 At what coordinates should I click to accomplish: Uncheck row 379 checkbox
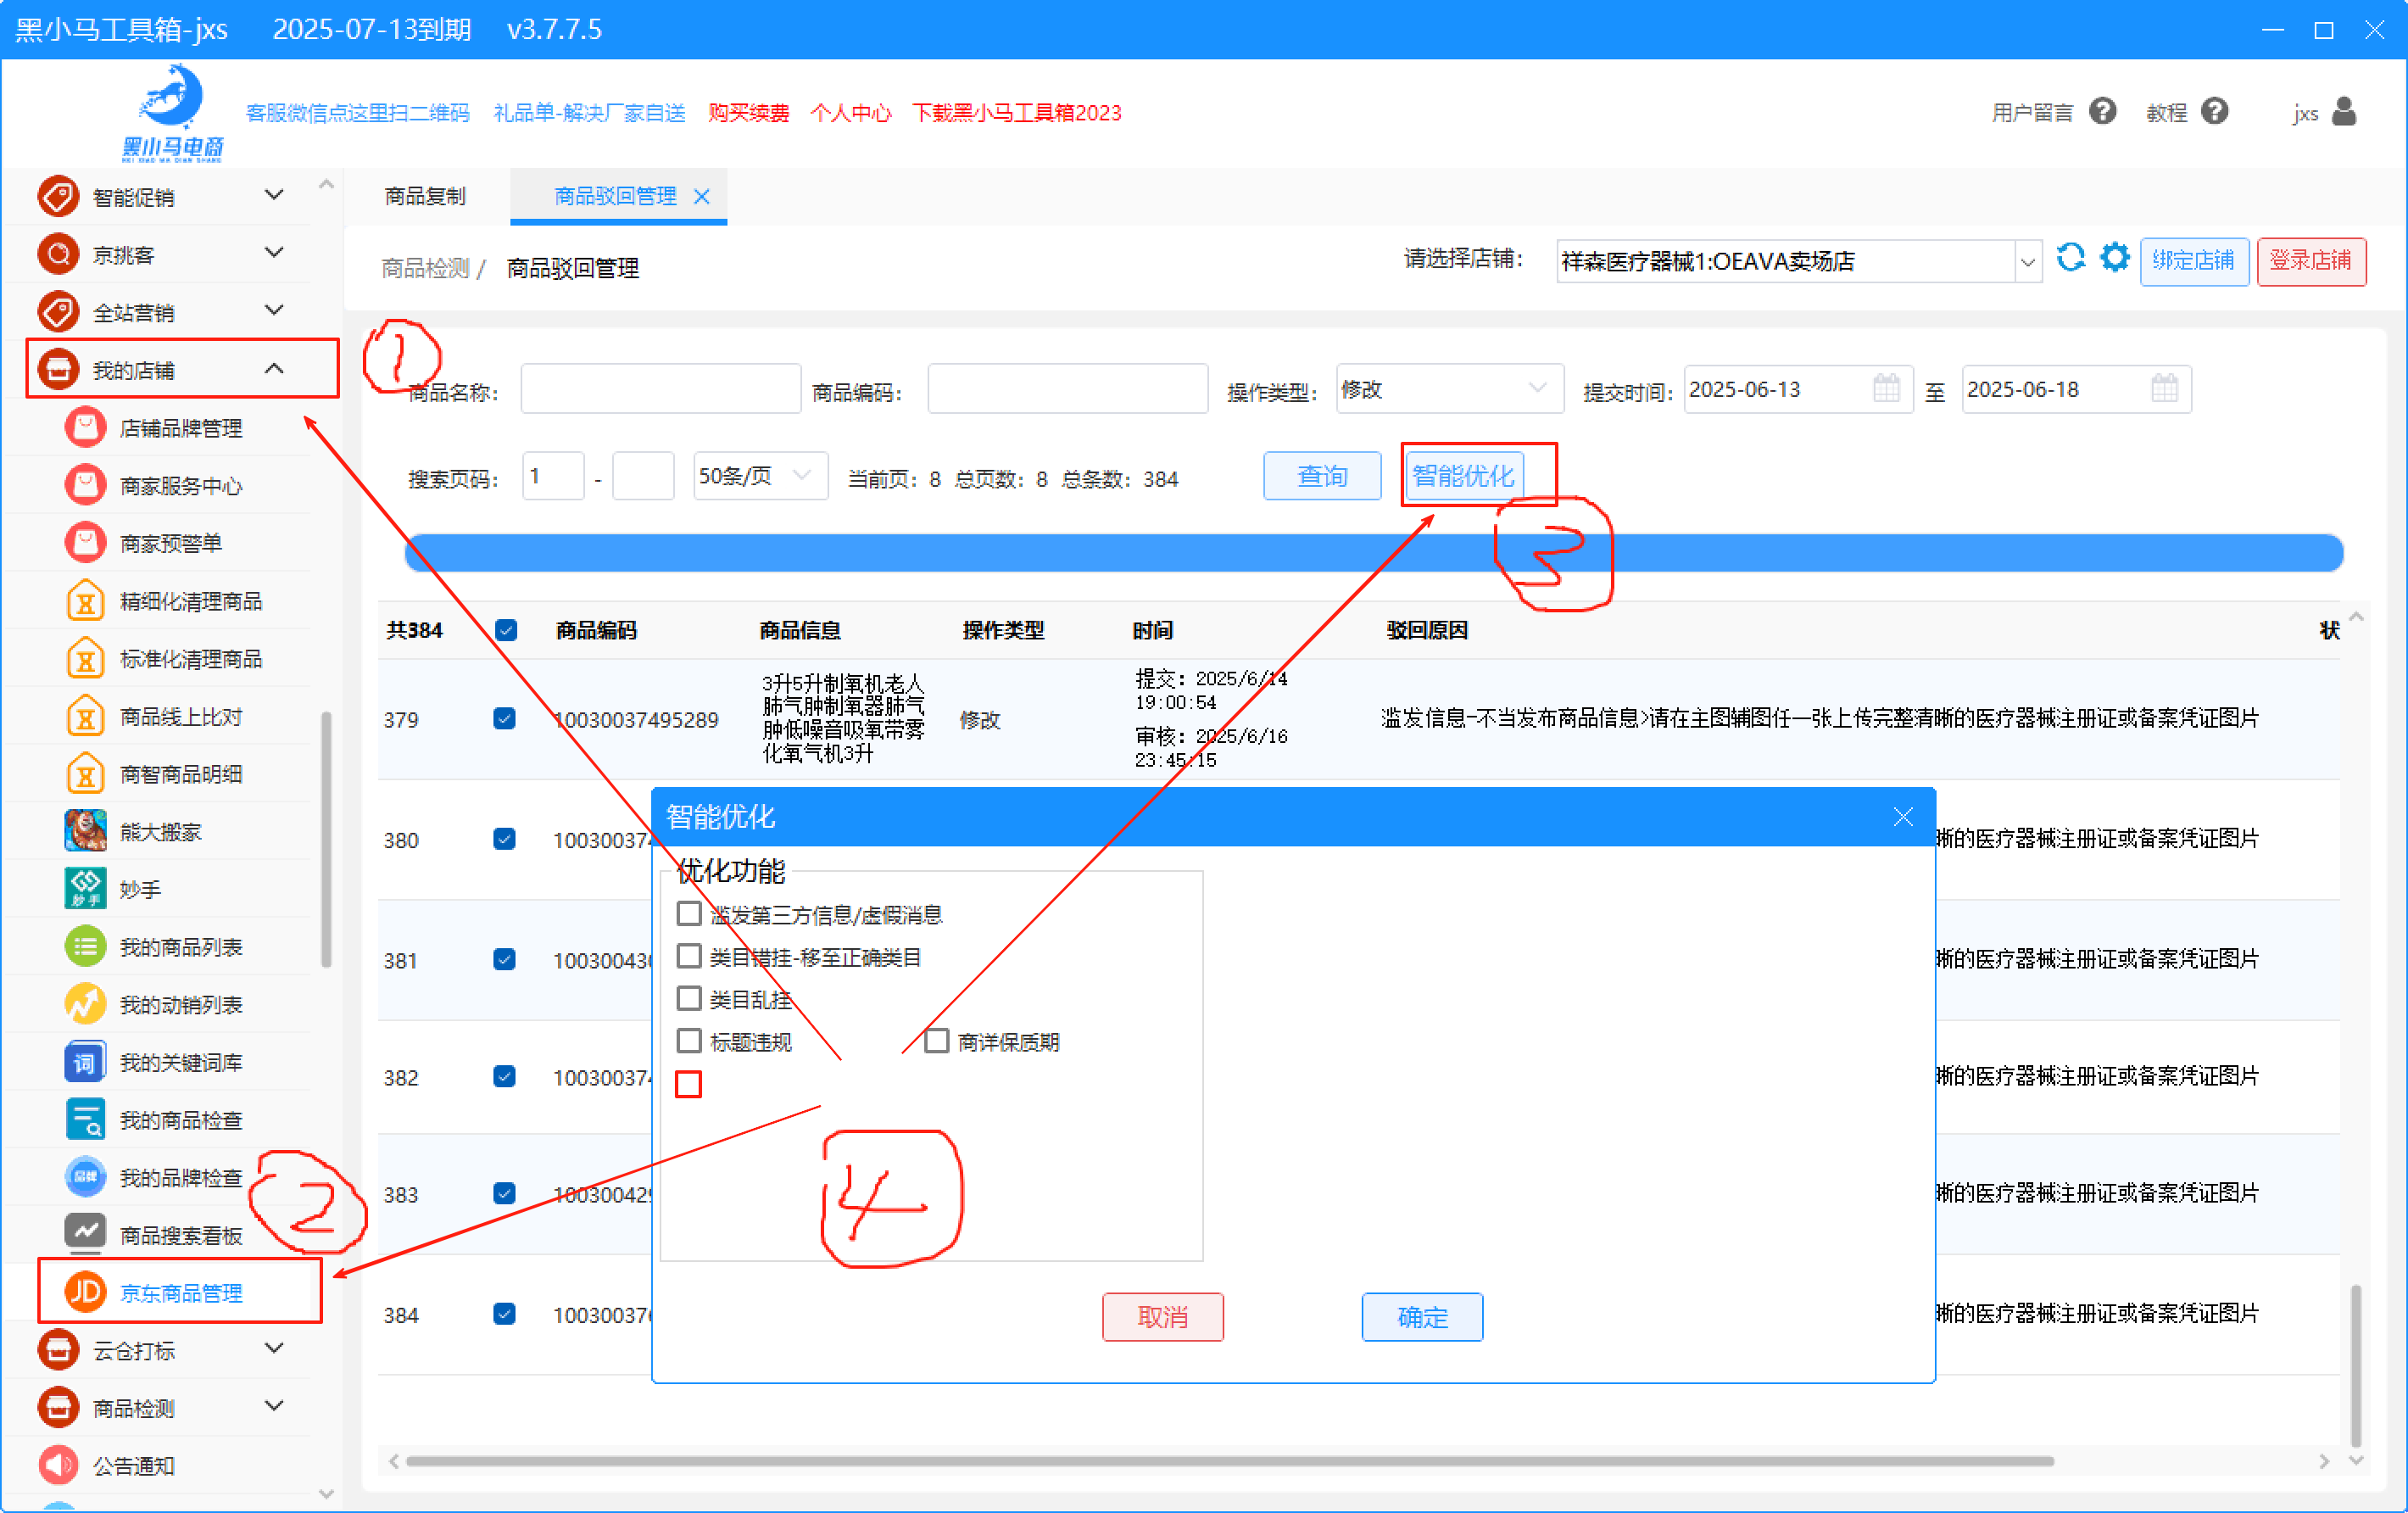[505, 719]
